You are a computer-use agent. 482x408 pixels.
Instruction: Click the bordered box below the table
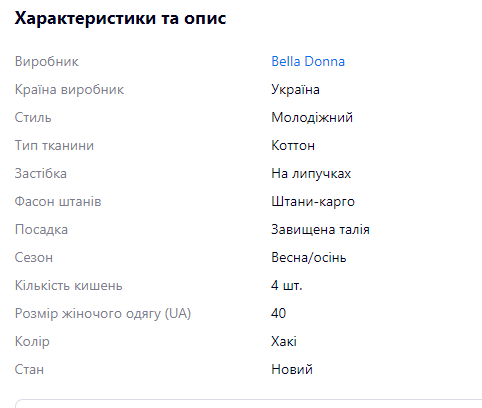pos(248,403)
